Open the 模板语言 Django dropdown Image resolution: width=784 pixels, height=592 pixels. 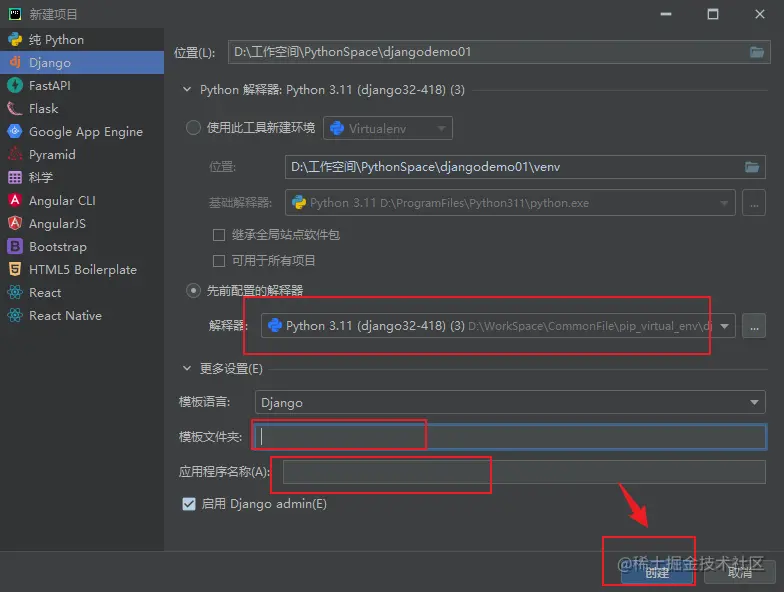(x=510, y=402)
